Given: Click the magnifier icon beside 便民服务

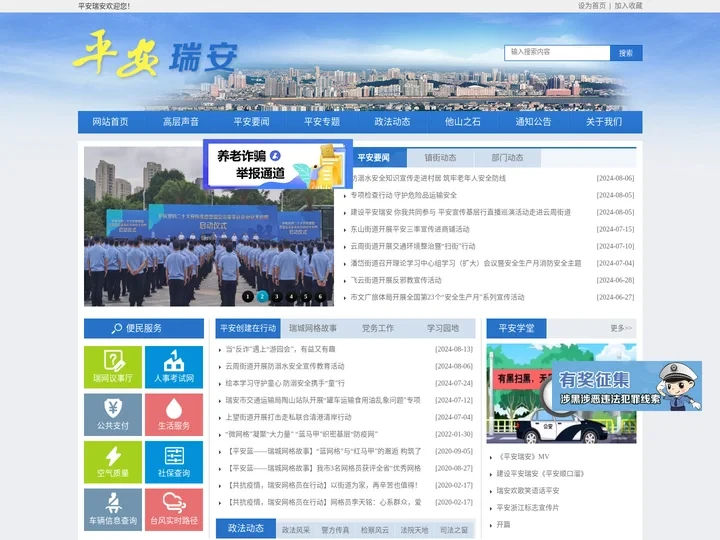Looking at the screenshot, I should (117, 328).
